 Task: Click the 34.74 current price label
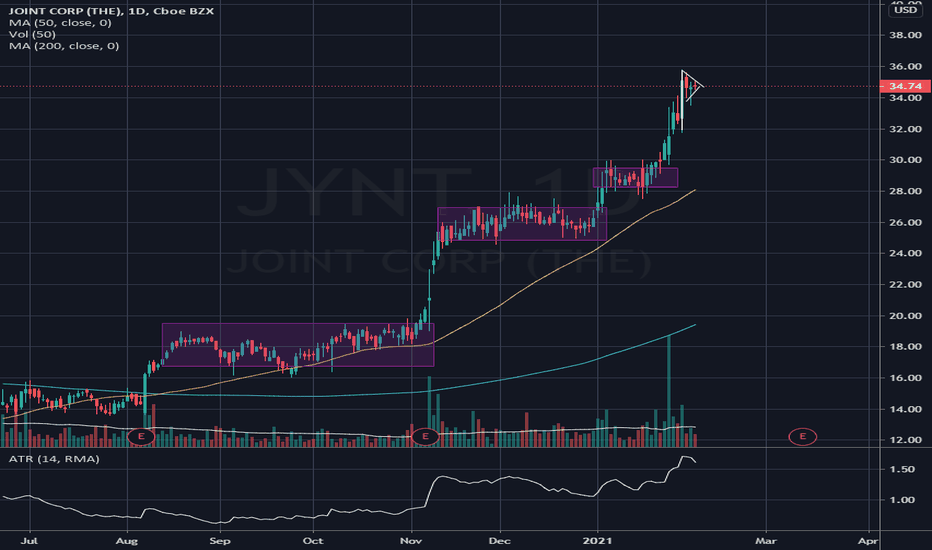click(905, 86)
